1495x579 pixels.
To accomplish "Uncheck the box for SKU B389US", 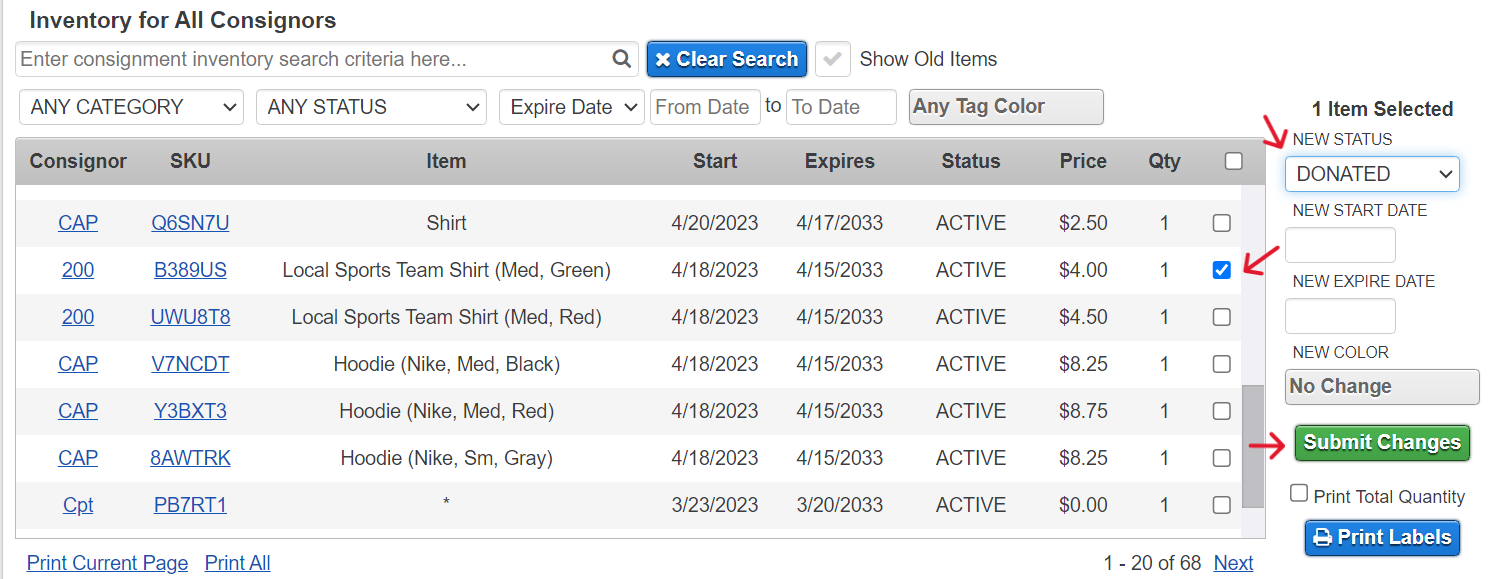I will [1221, 270].
